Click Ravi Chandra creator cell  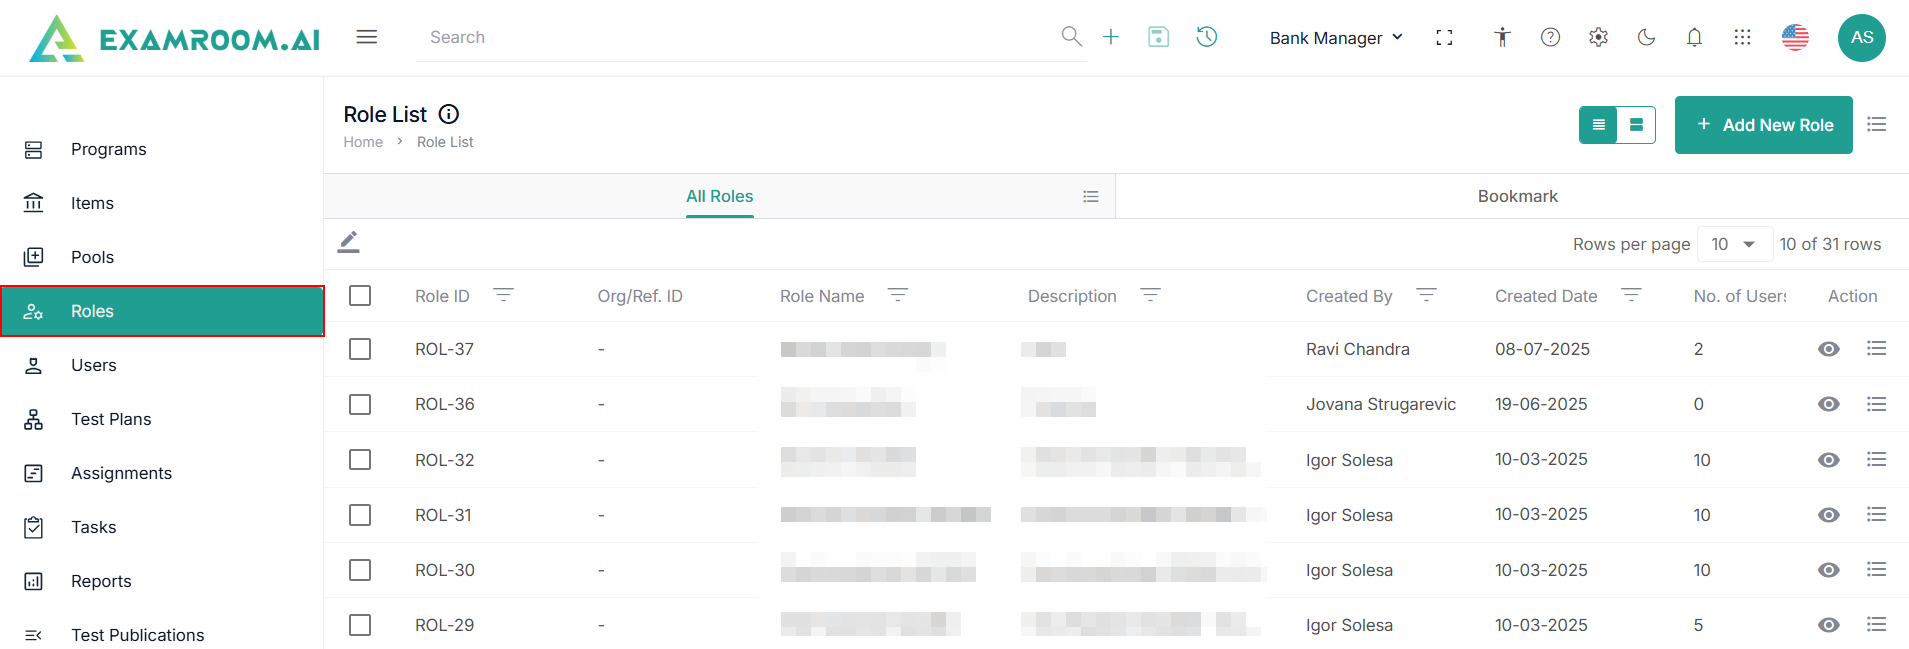(x=1357, y=349)
